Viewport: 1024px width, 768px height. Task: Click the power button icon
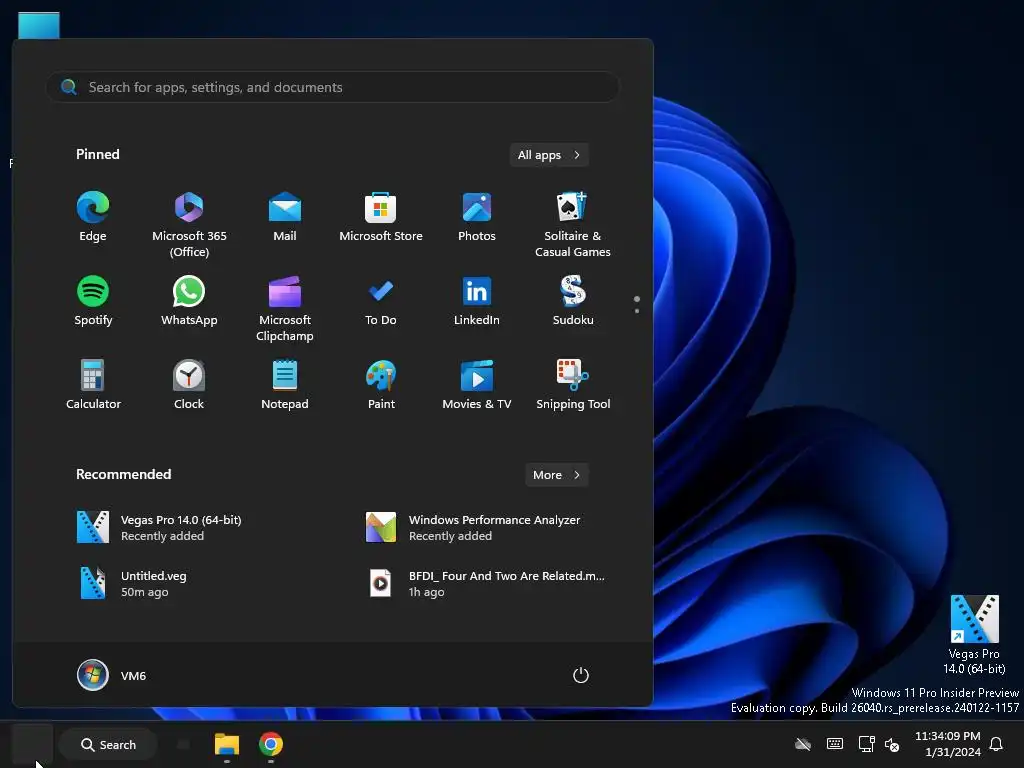click(x=581, y=675)
